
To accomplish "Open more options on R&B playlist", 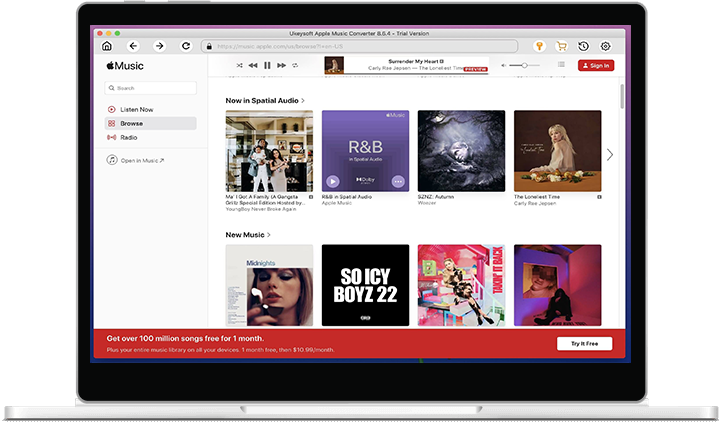I will pos(398,181).
